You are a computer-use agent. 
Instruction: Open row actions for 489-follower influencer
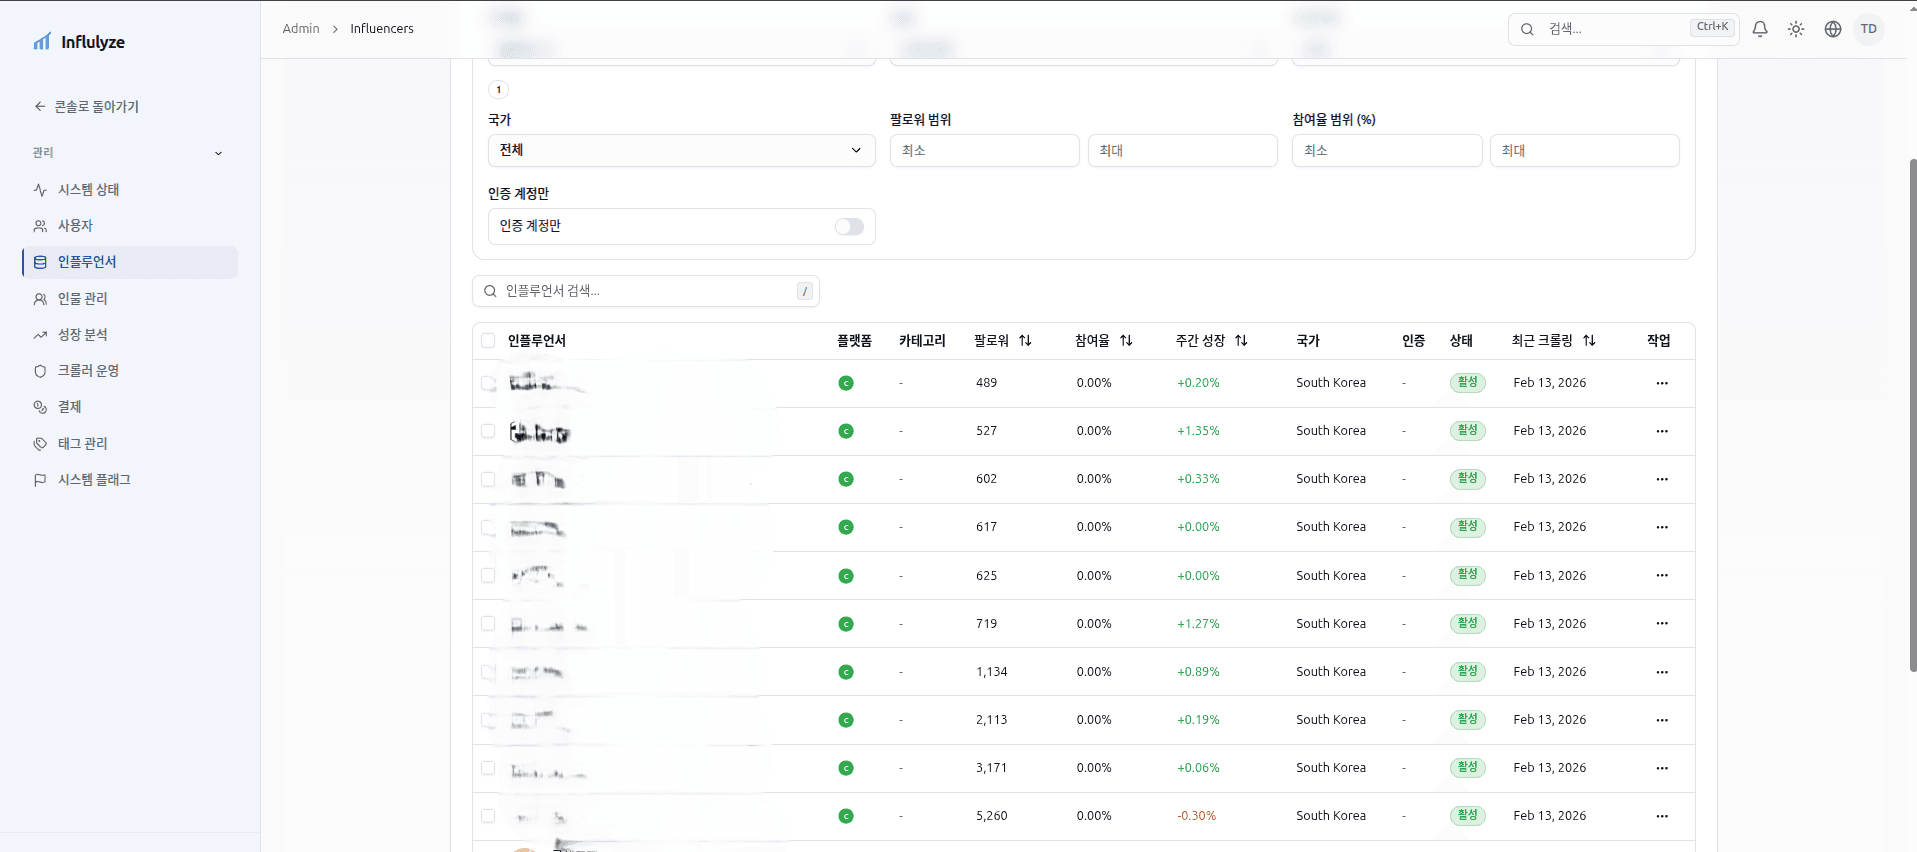[1661, 383]
